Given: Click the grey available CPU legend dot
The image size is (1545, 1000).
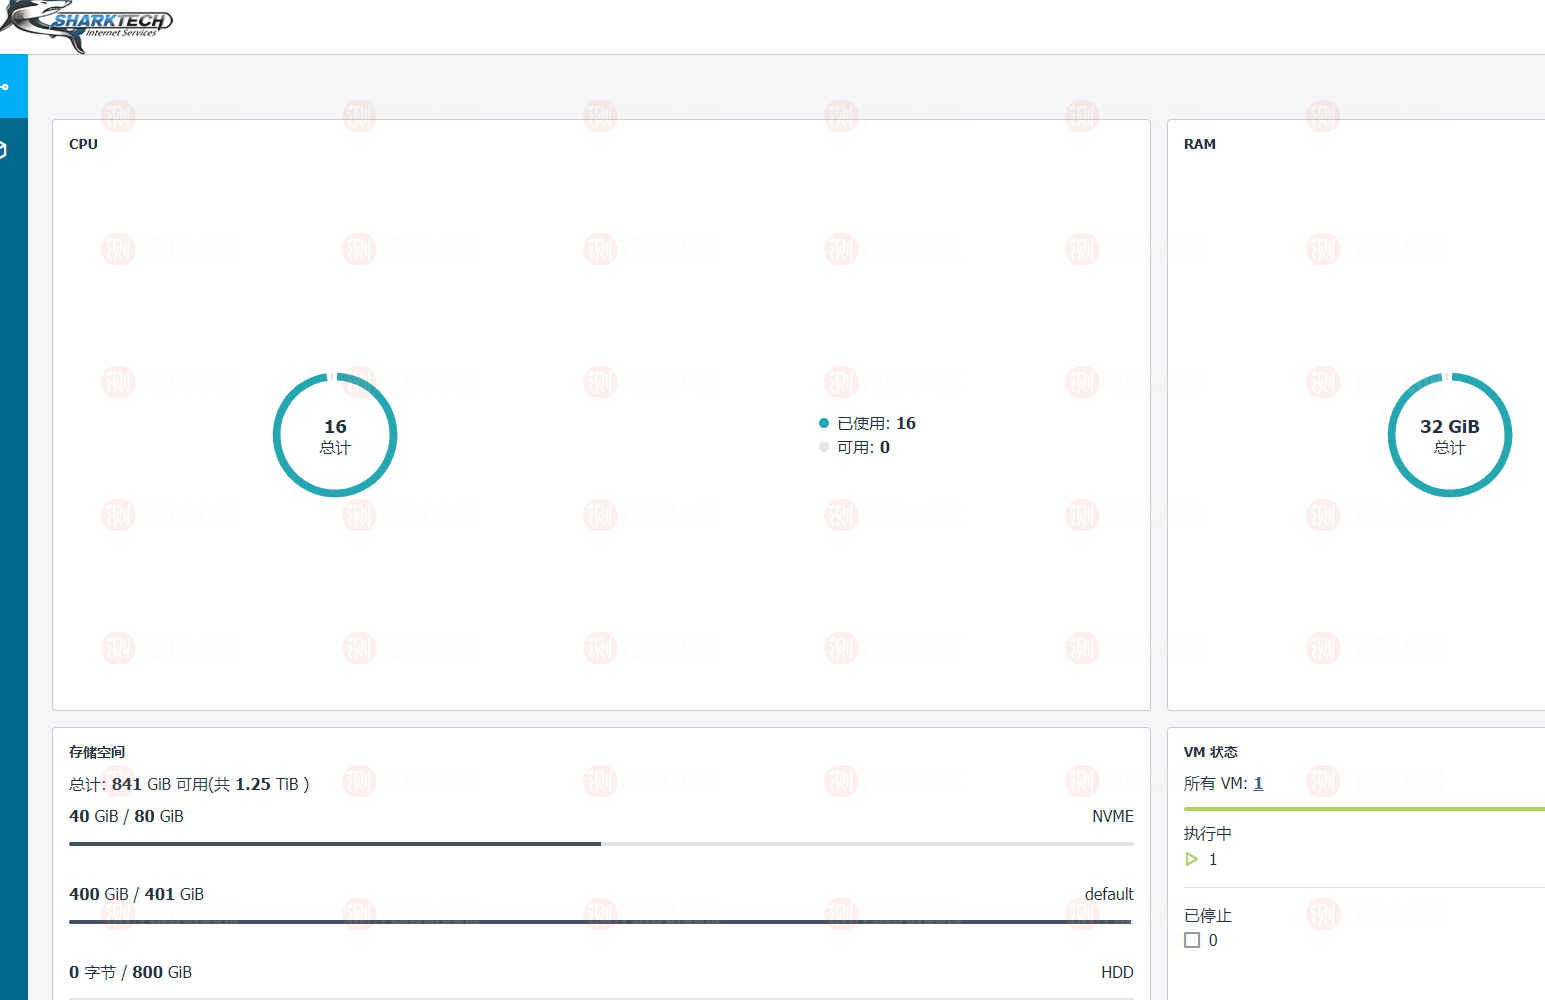Looking at the screenshot, I should pos(824,447).
